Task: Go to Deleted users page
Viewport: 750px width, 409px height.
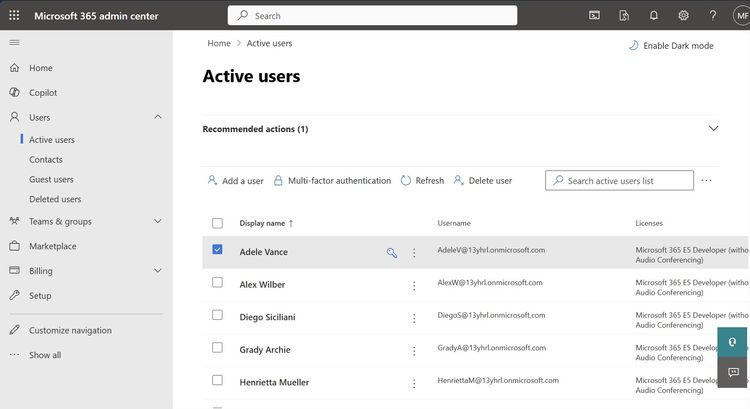Action: click(x=55, y=199)
